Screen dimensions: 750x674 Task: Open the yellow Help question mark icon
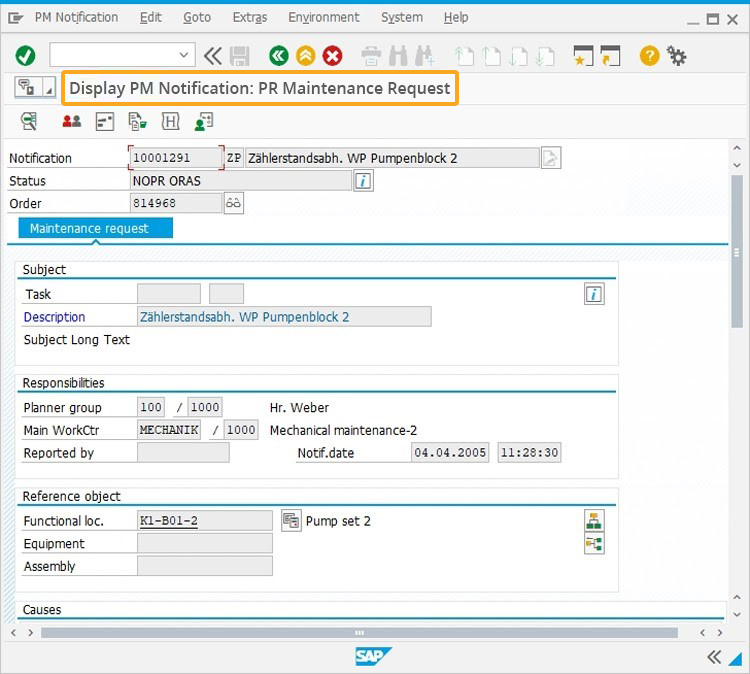pos(649,56)
